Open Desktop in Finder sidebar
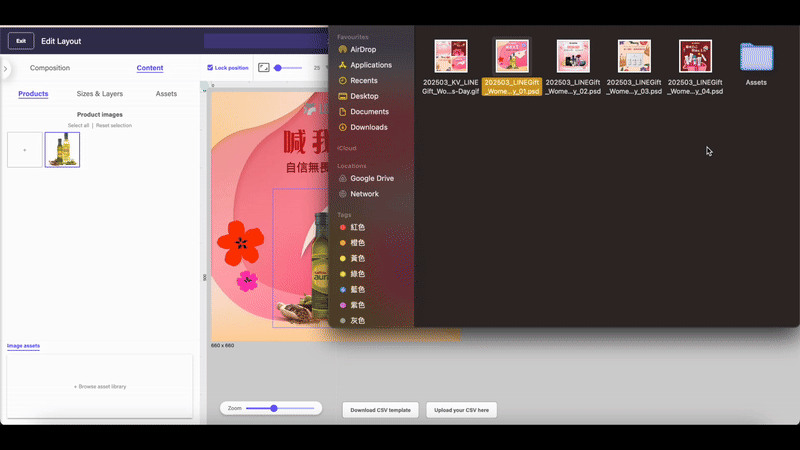This screenshot has height=450, width=800. coord(358,96)
